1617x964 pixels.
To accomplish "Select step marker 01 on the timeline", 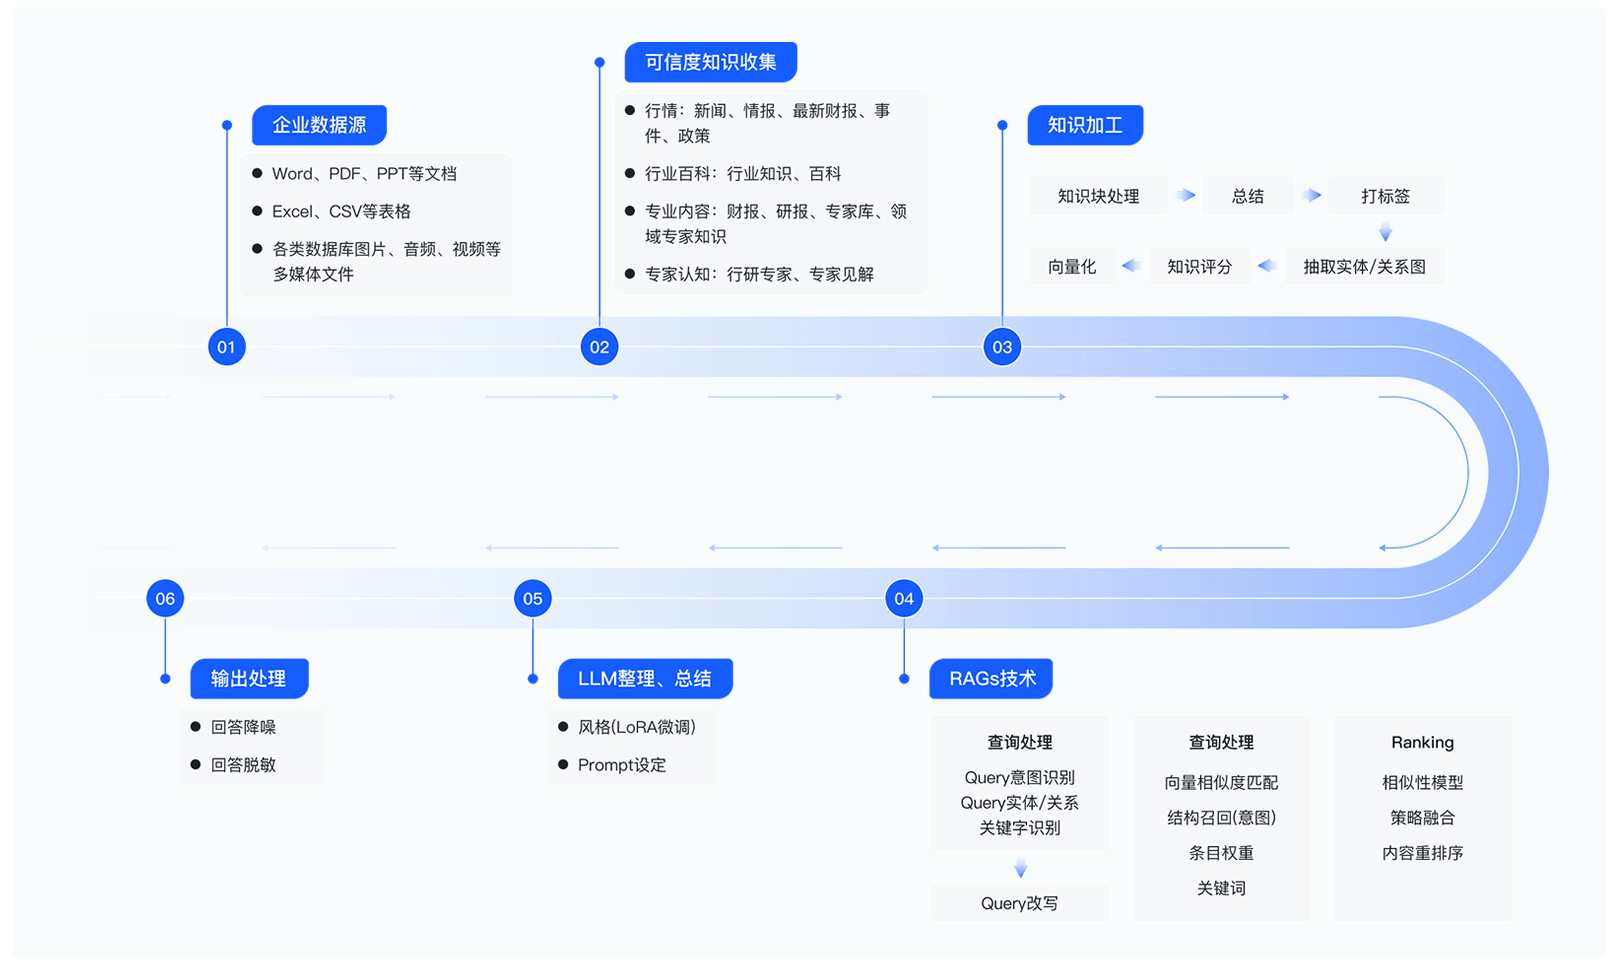I will [227, 347].
